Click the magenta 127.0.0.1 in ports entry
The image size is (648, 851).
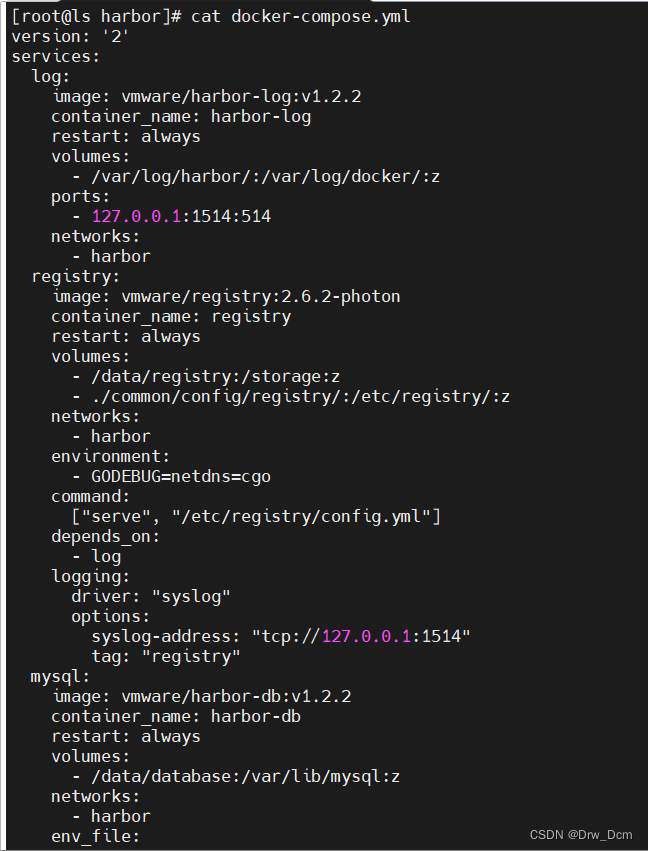pyautogui.click(x=136, y=217)
